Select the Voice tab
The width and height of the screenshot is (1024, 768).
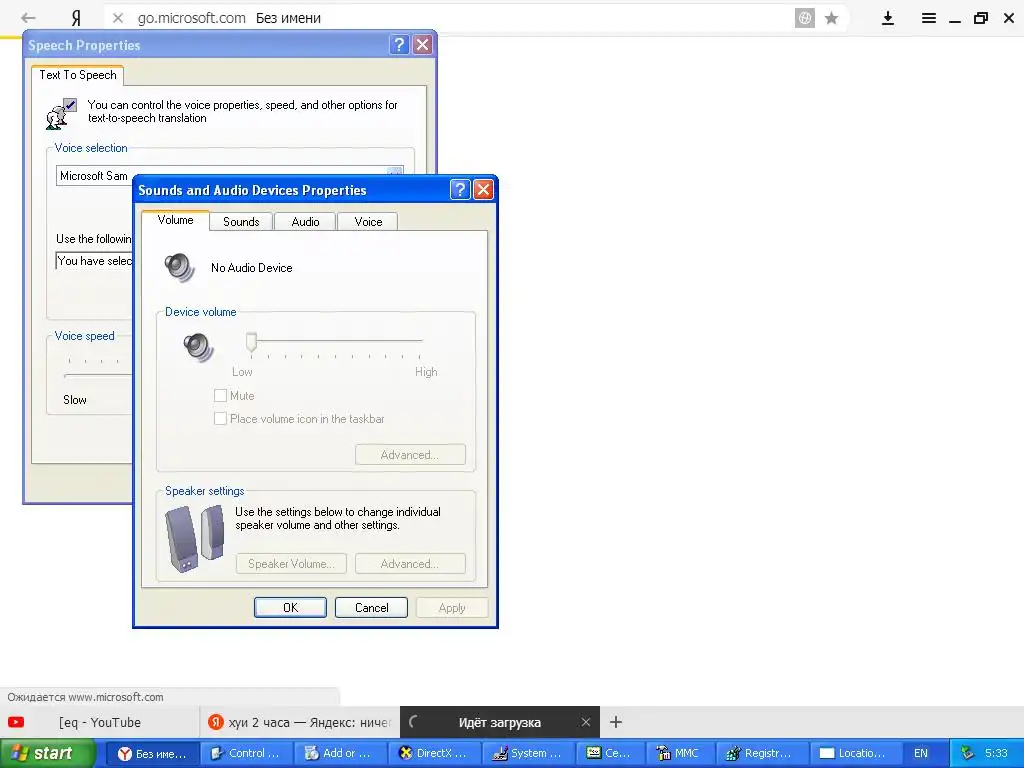[368, 222]
